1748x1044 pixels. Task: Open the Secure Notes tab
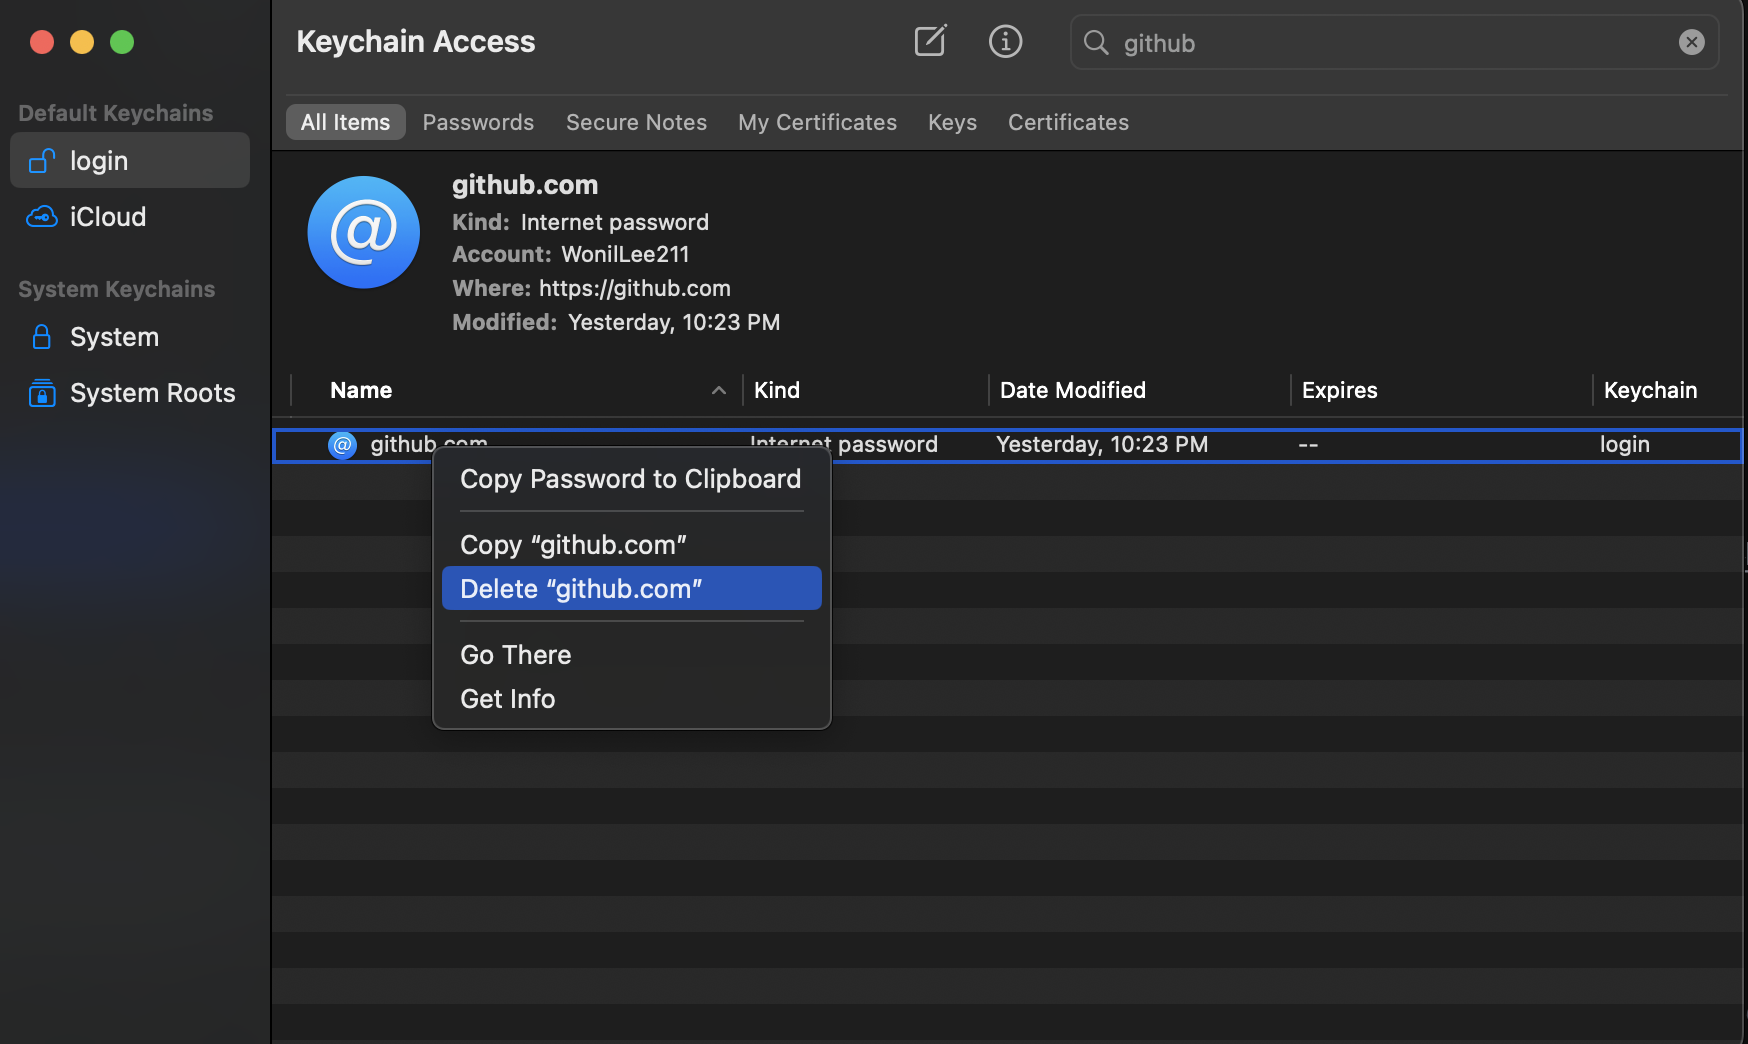point(636,122)
